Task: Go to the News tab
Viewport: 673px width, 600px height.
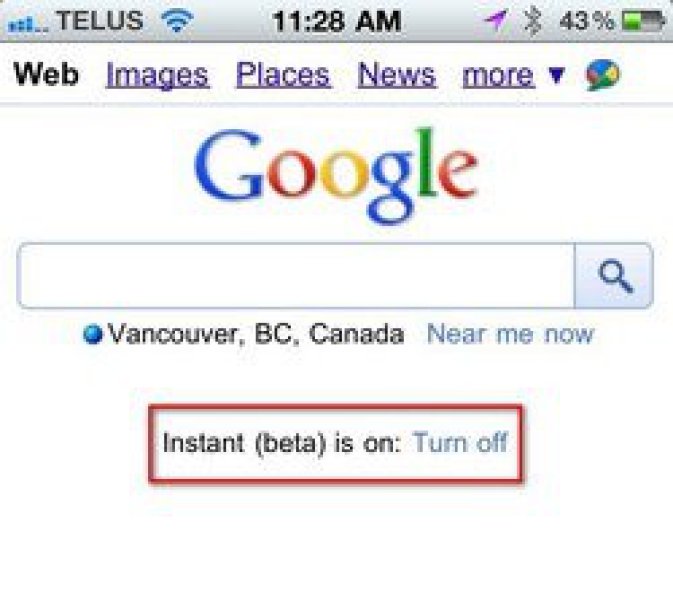Action: pyautogui.click(x=397, y=75)
